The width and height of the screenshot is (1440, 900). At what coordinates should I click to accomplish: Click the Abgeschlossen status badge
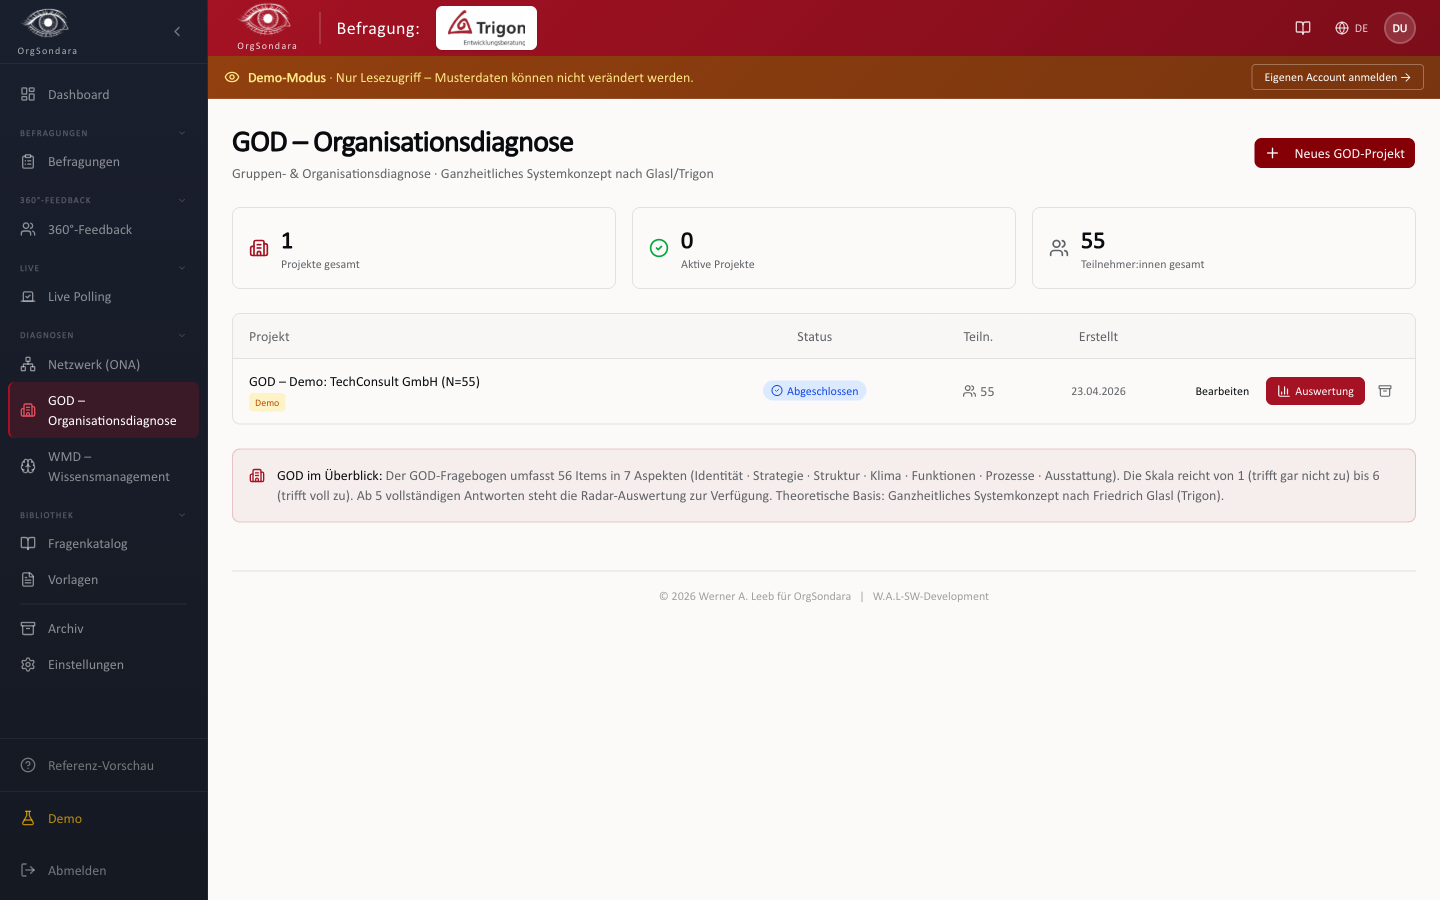pyautogui.click(x=814, y=391)
